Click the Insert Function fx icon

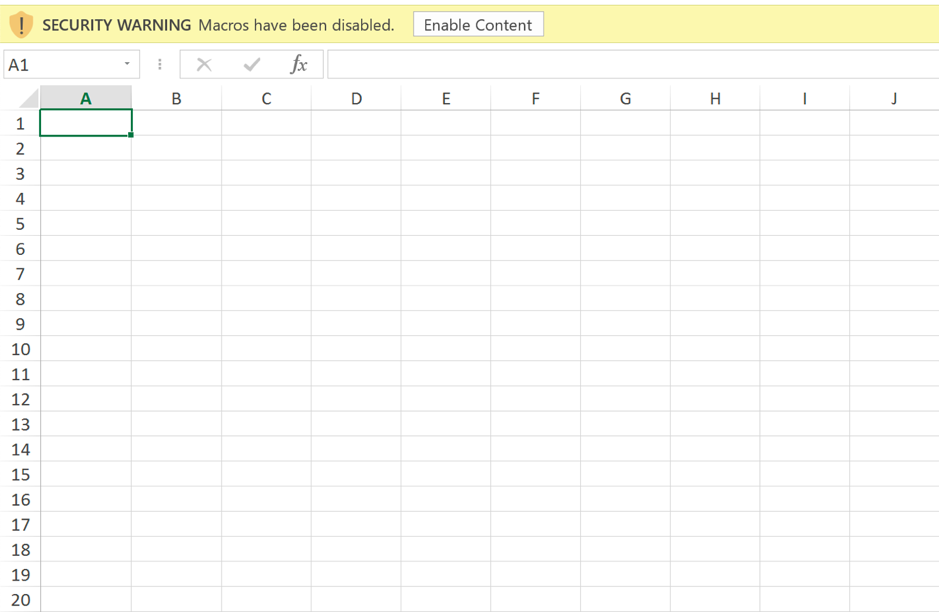click(298, 65)
